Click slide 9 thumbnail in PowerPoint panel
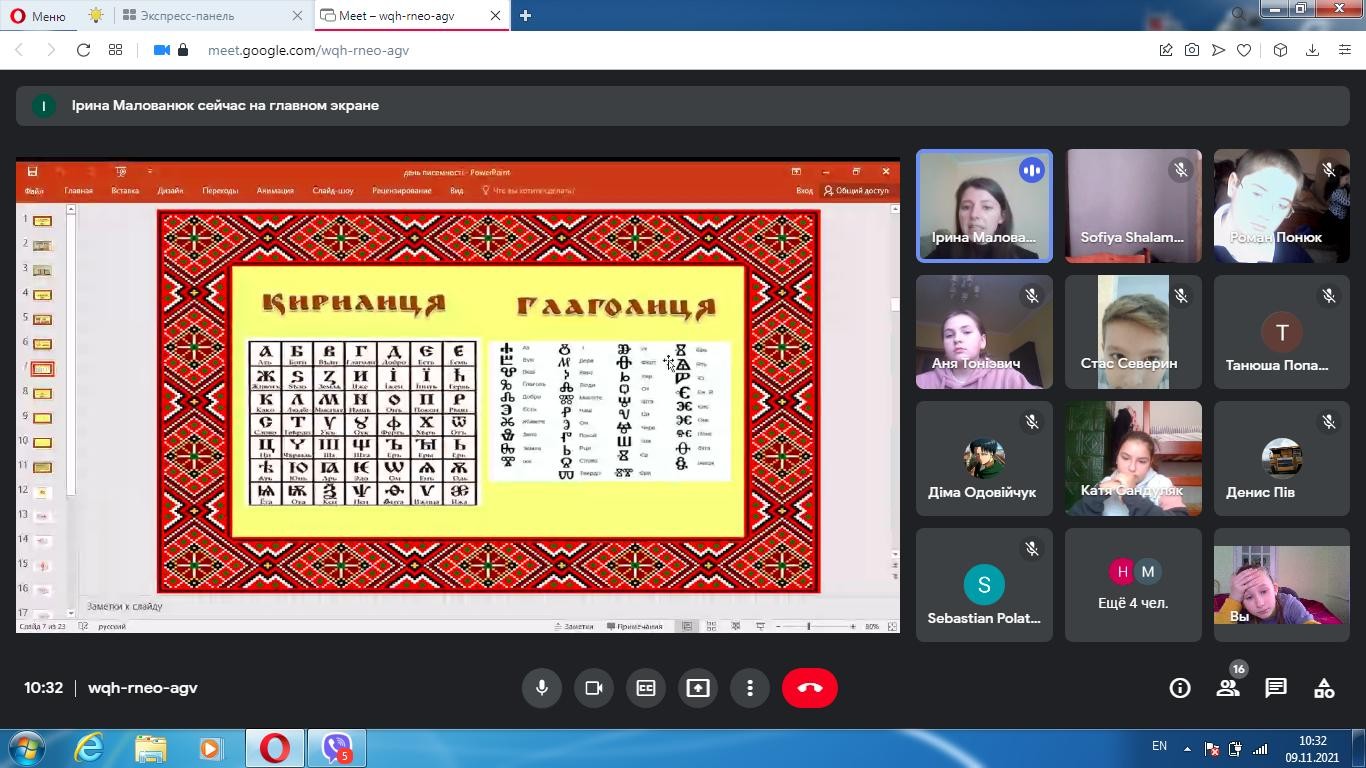 42,418
